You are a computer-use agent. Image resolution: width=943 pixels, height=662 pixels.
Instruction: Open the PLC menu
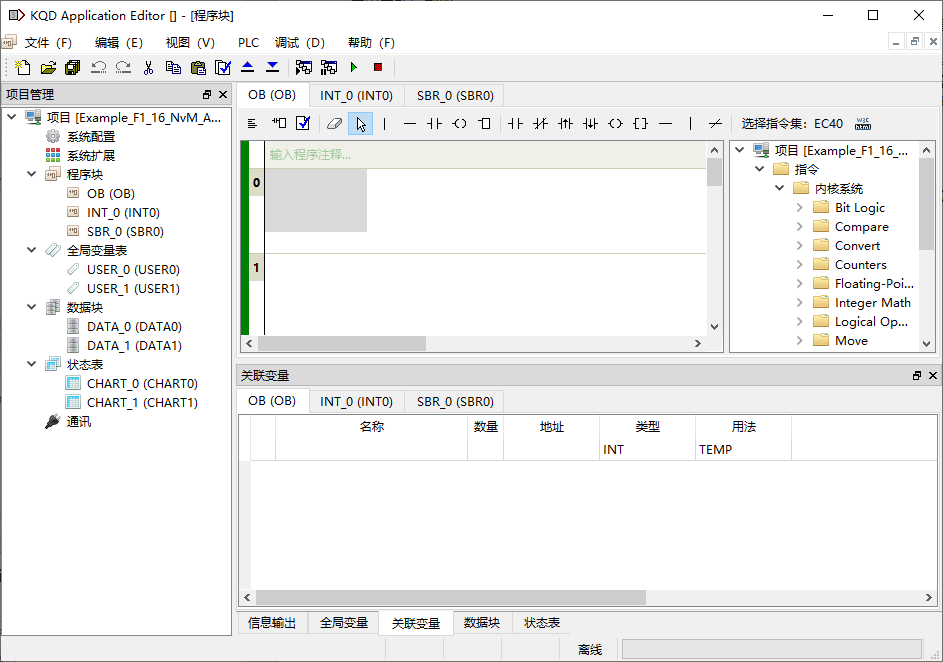[248, 43]
